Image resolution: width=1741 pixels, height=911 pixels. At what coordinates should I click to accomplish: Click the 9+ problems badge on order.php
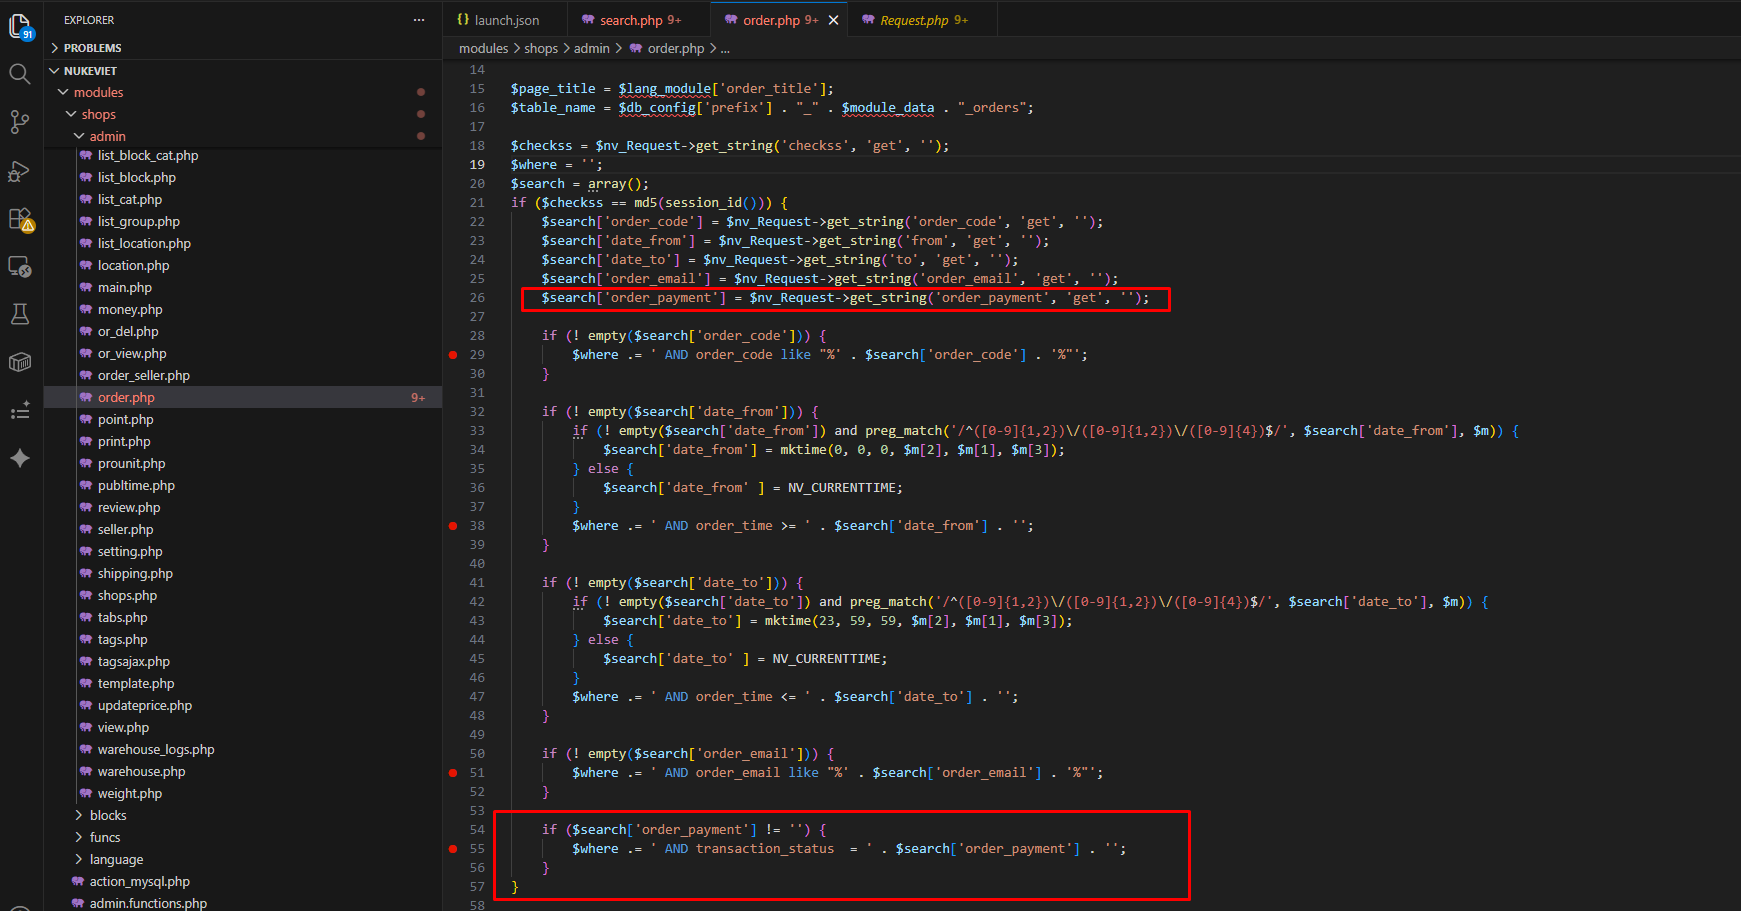click(418, 398)
